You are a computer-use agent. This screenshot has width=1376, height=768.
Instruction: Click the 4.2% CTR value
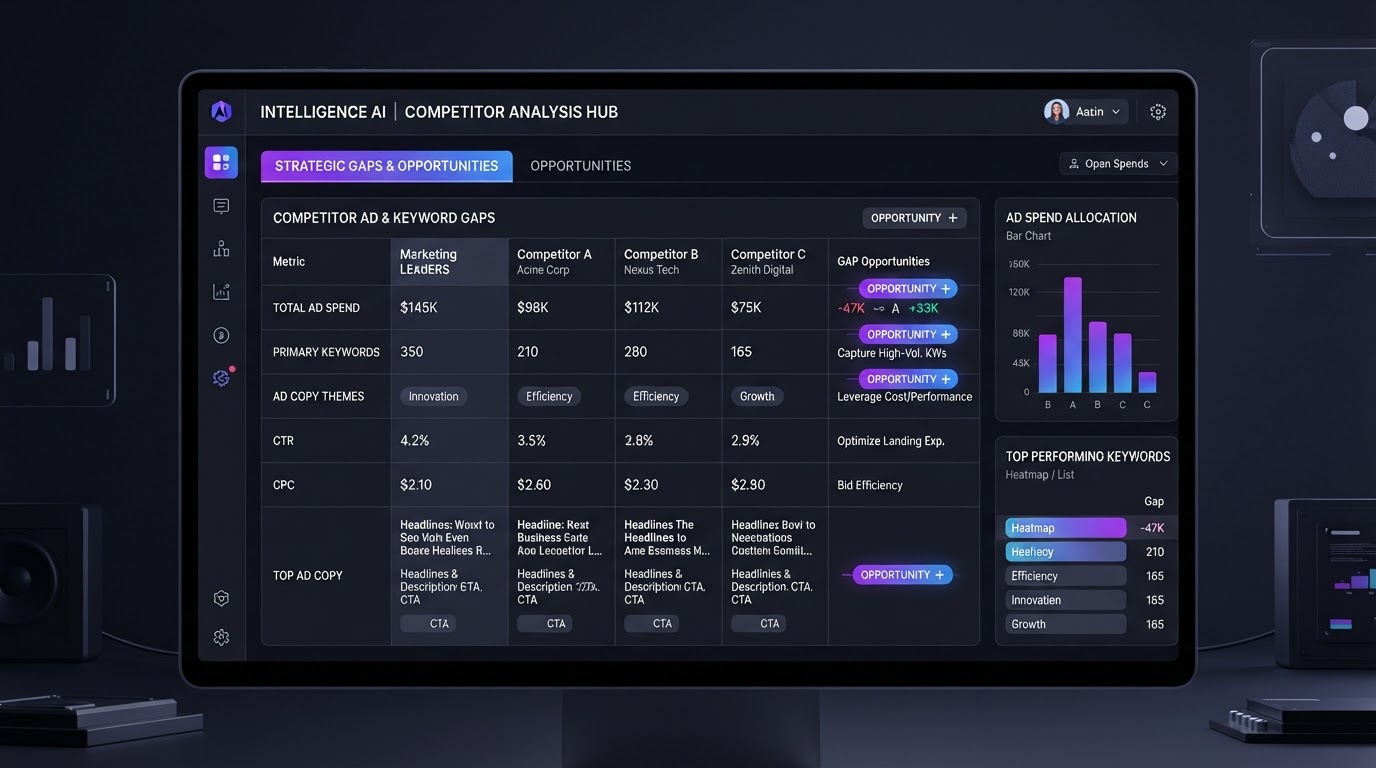click(415, 441)
